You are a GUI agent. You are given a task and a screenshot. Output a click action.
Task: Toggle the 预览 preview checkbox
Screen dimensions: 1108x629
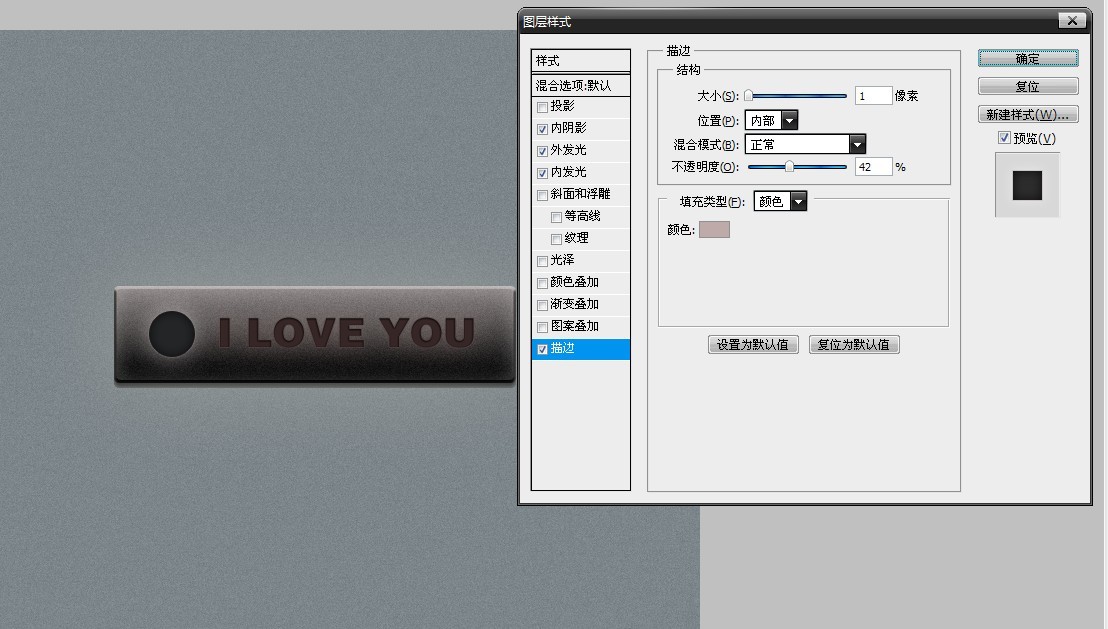1004,138
